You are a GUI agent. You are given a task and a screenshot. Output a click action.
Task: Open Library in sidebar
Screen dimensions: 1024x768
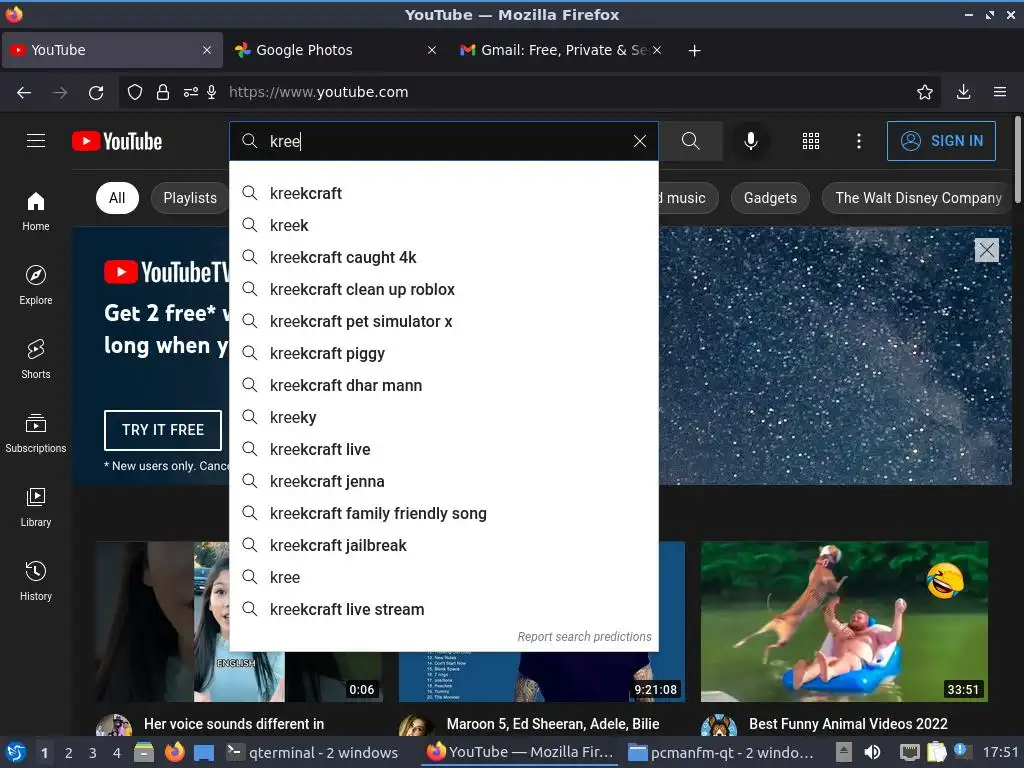[x=36, y=507]
